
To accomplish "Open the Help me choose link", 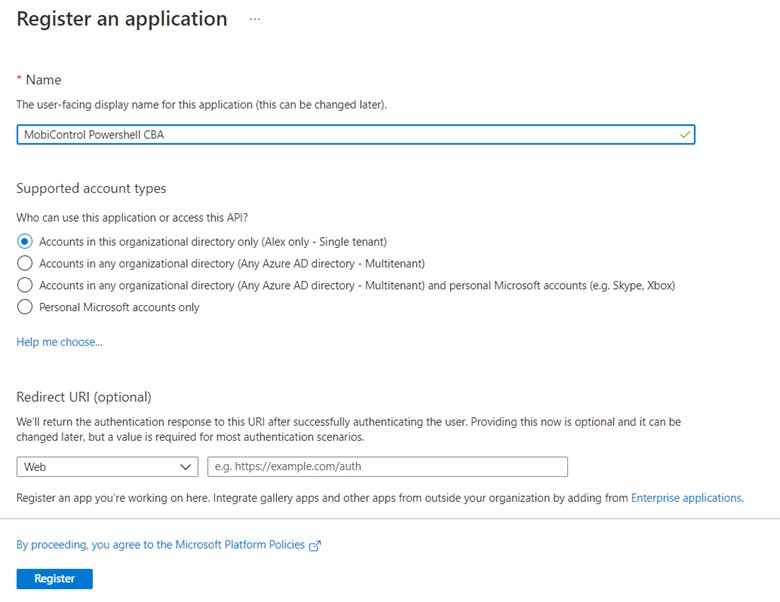I will (59, 342).
